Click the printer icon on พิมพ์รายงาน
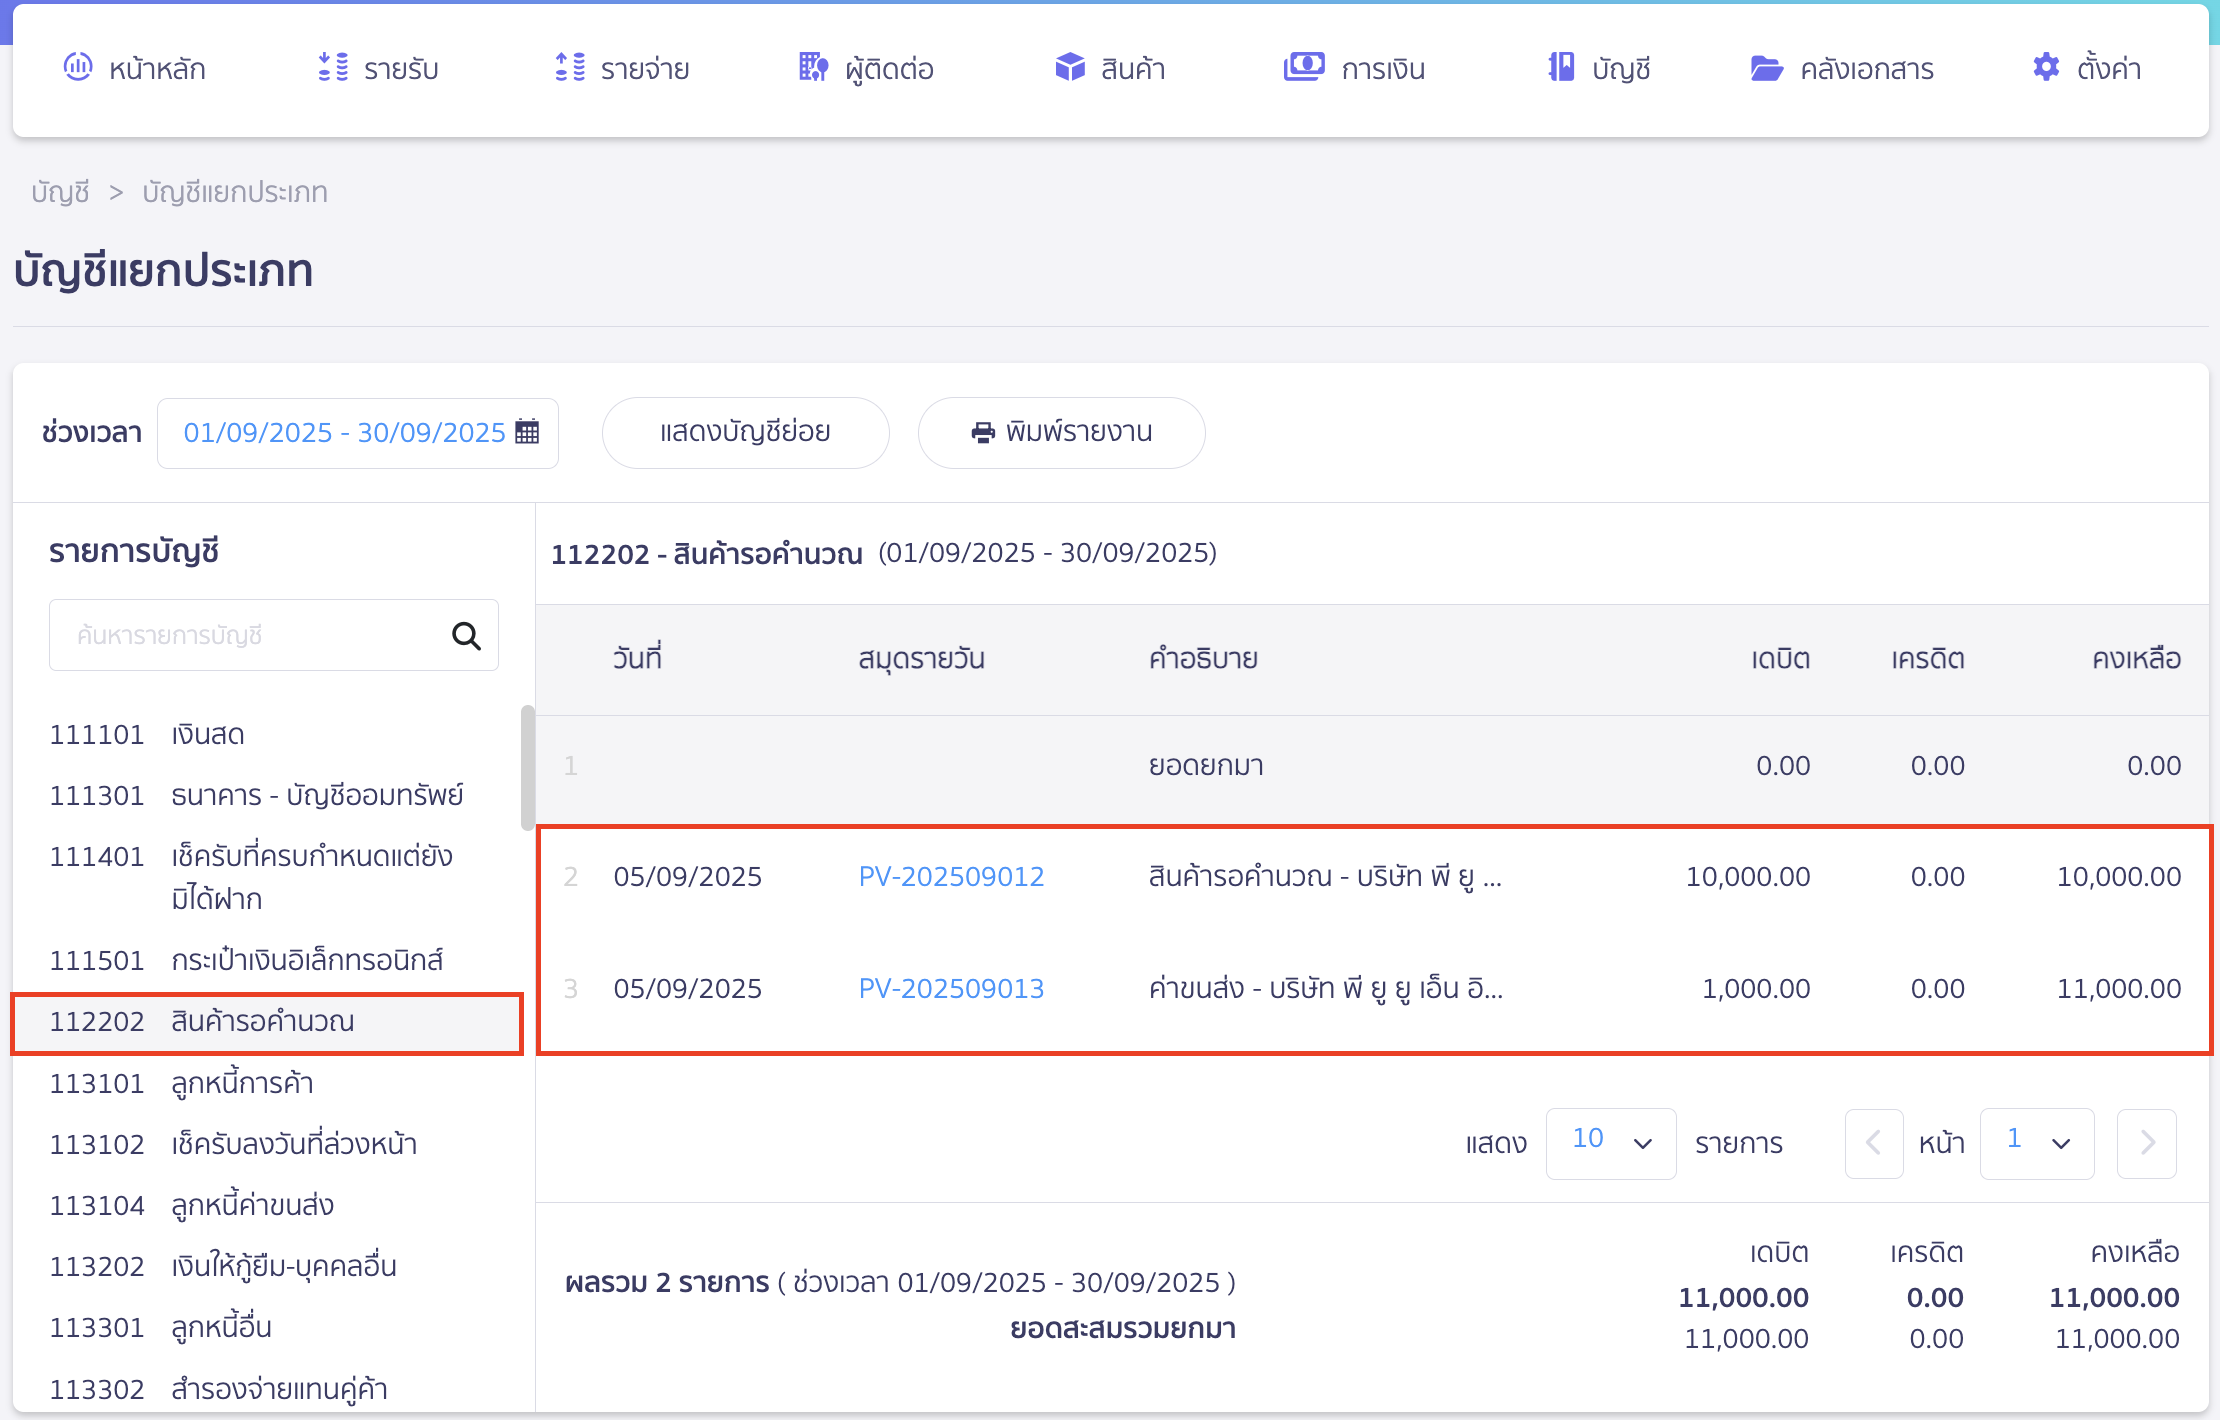 tap(983, 432)
